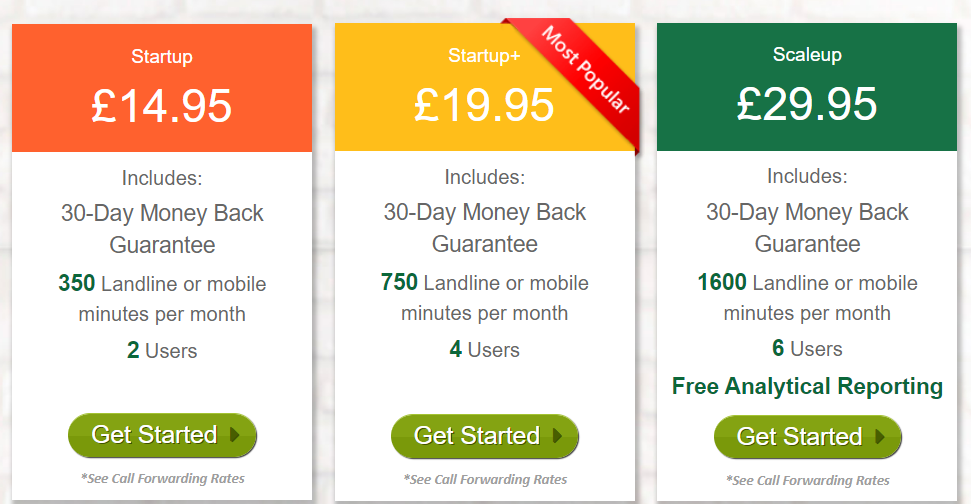This screenshot has width=971, height=504.
Task: Select the green Scaleup £29.95 header
Action: tap(807, 90)
